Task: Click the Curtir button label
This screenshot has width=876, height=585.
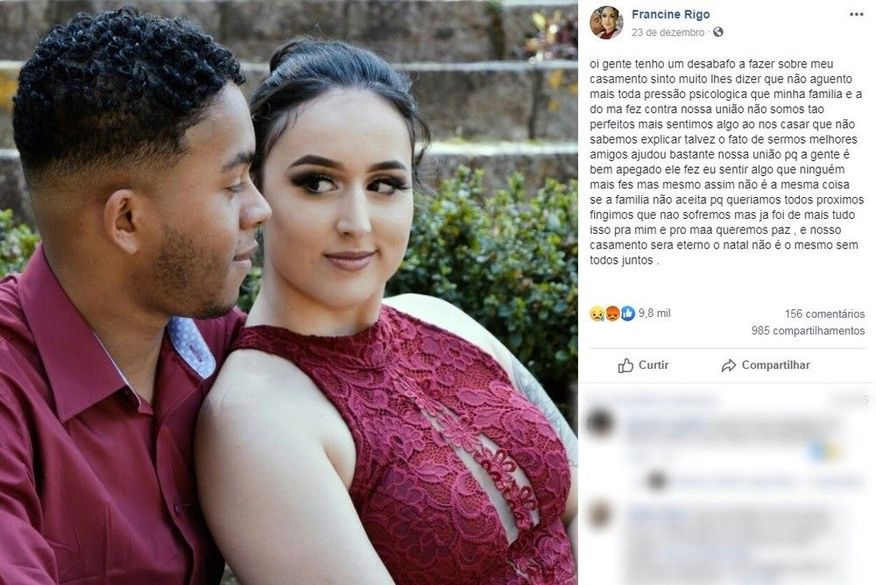Action: pos(653,365)
